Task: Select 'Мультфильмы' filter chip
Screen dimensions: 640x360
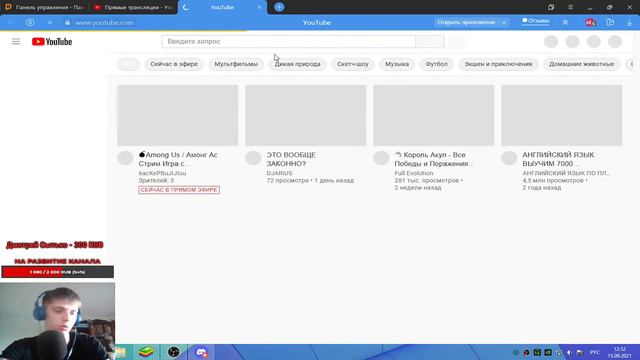Action: click(236, 64)
